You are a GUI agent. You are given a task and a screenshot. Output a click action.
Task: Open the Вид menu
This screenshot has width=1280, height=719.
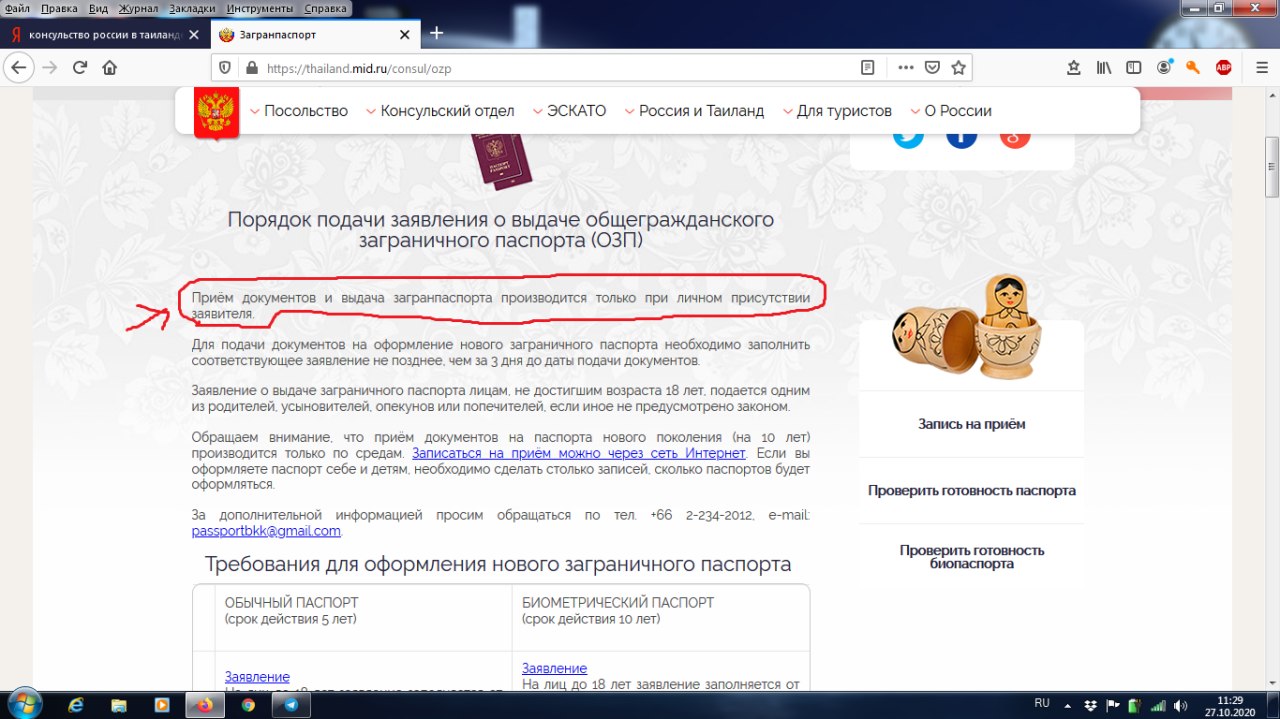click(x=98, y=7)
